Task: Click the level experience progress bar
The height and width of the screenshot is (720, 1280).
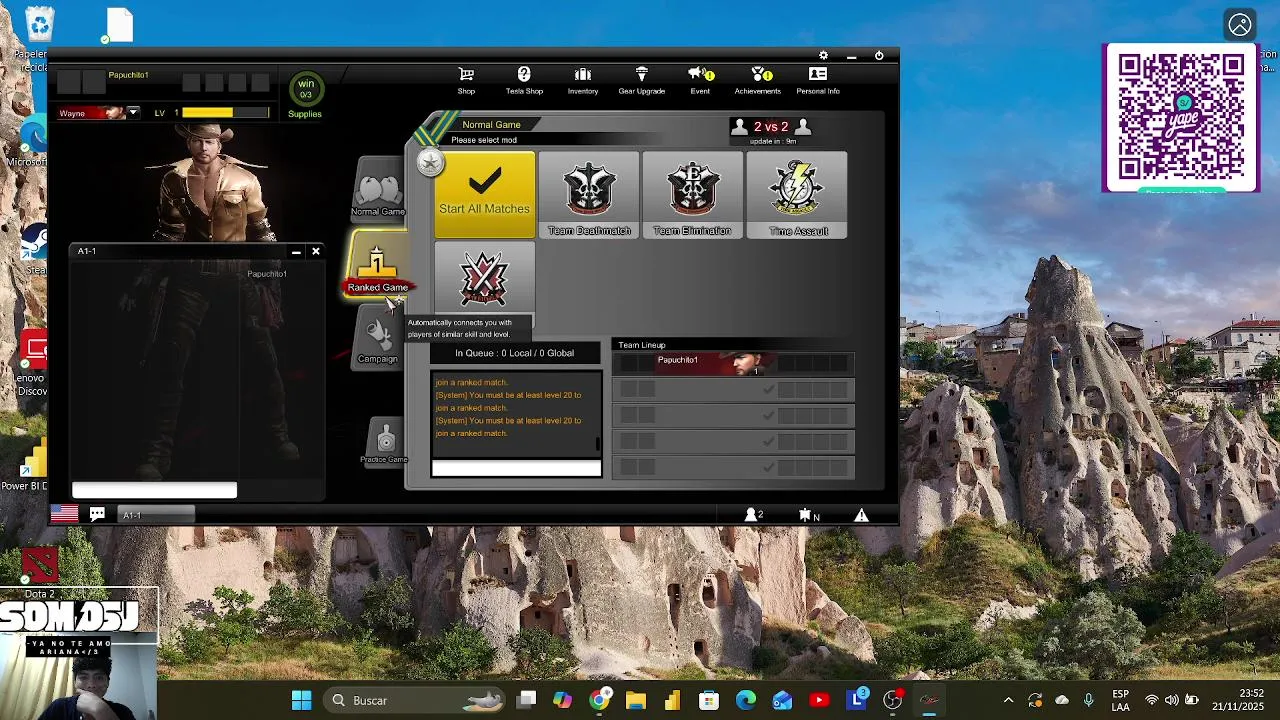Action: tap(225, 113)
